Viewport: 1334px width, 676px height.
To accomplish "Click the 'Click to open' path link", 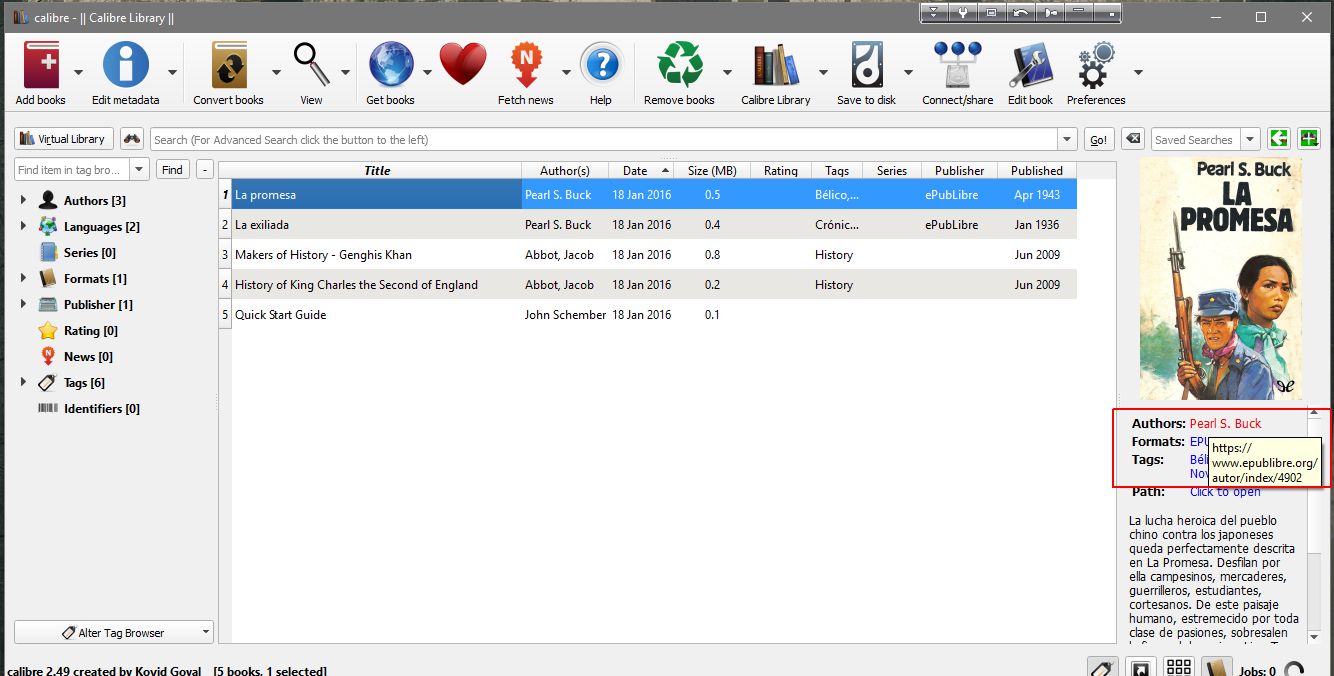I will coord(1225,491).
